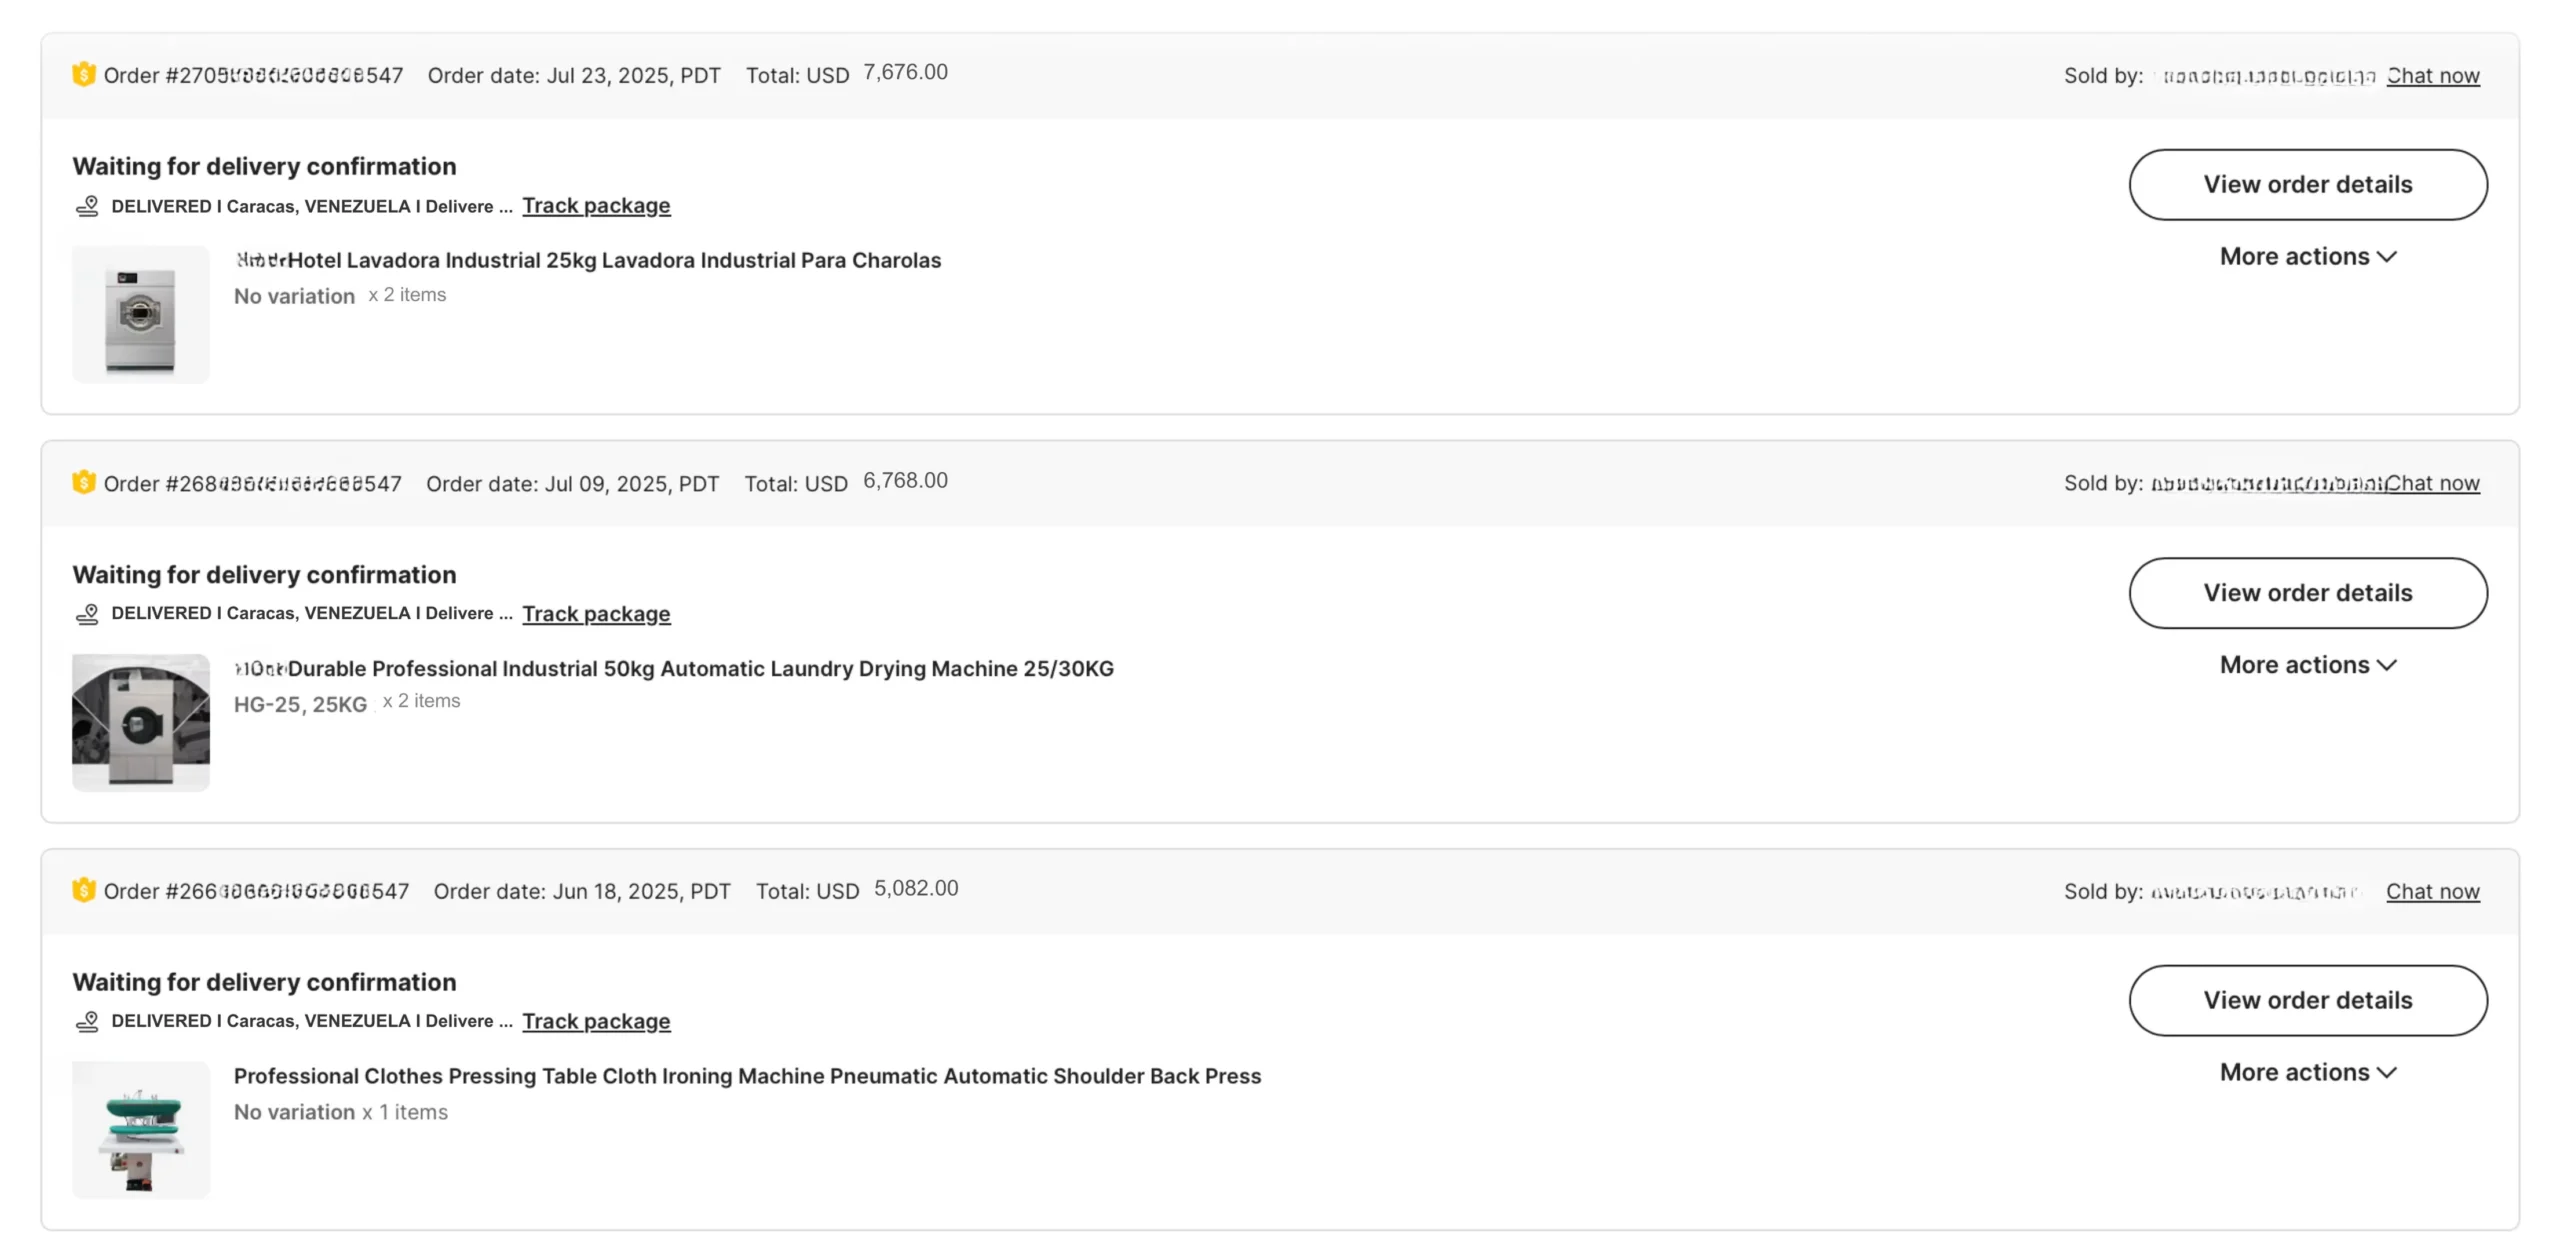Image resolution: width=2560 pixels, height=1259 pixels.
Task: Track package for the Jul 09 order
Action: 596,614
